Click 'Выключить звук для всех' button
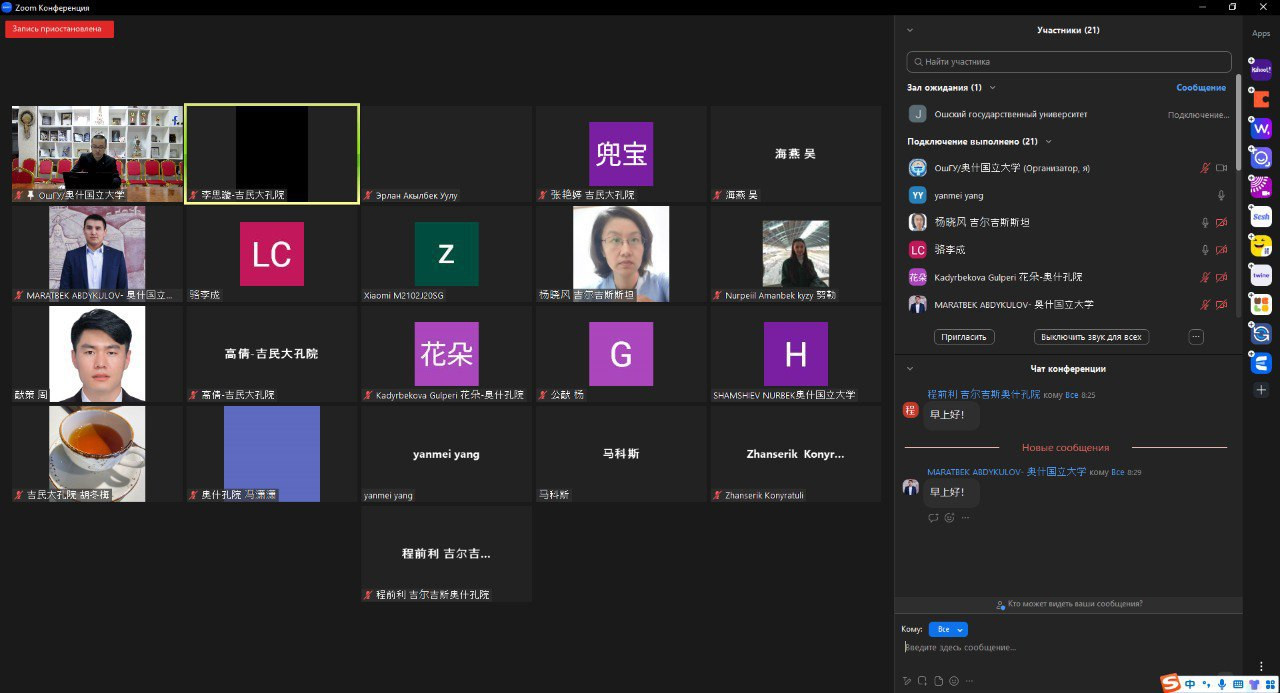 pyautogui.click(x=1091, y=337)
